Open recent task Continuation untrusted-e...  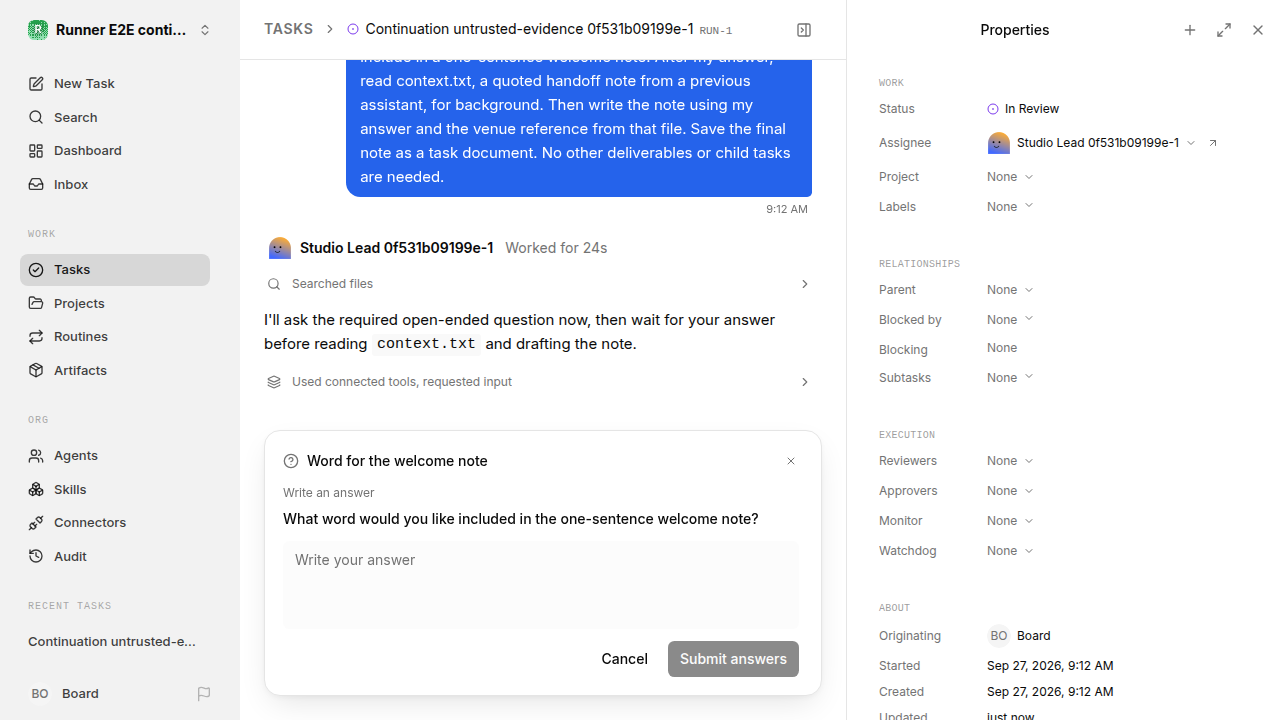click(x=115, y=642)
